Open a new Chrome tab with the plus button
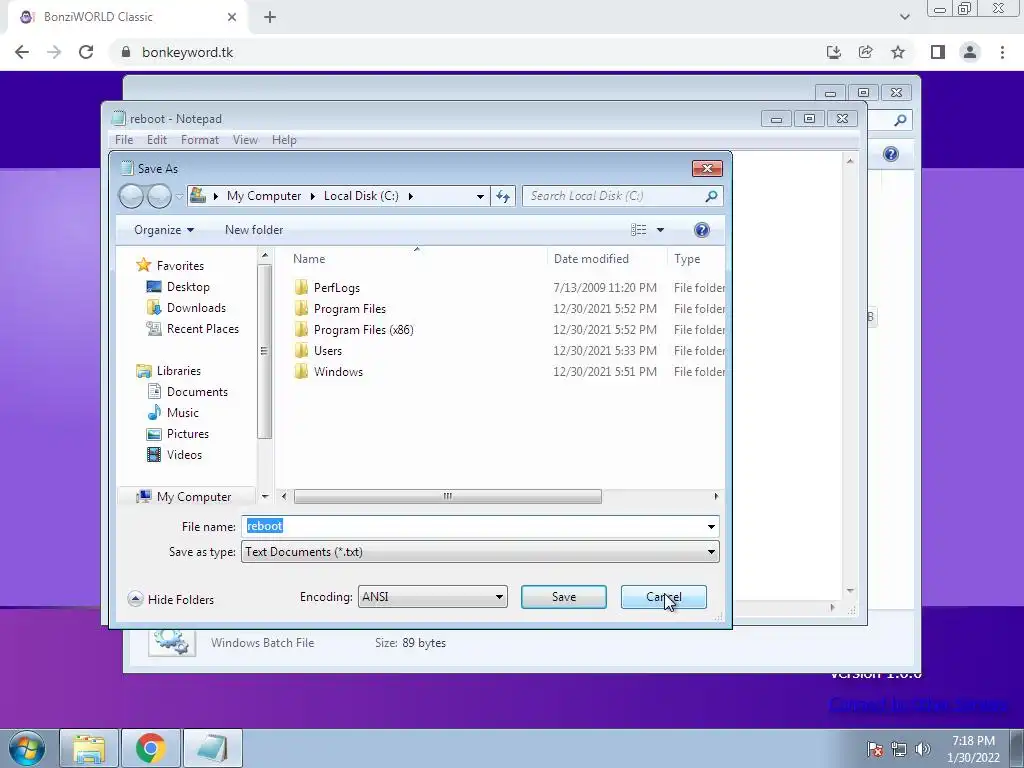This screenshot has width=1024, height=768. point(270,17)
